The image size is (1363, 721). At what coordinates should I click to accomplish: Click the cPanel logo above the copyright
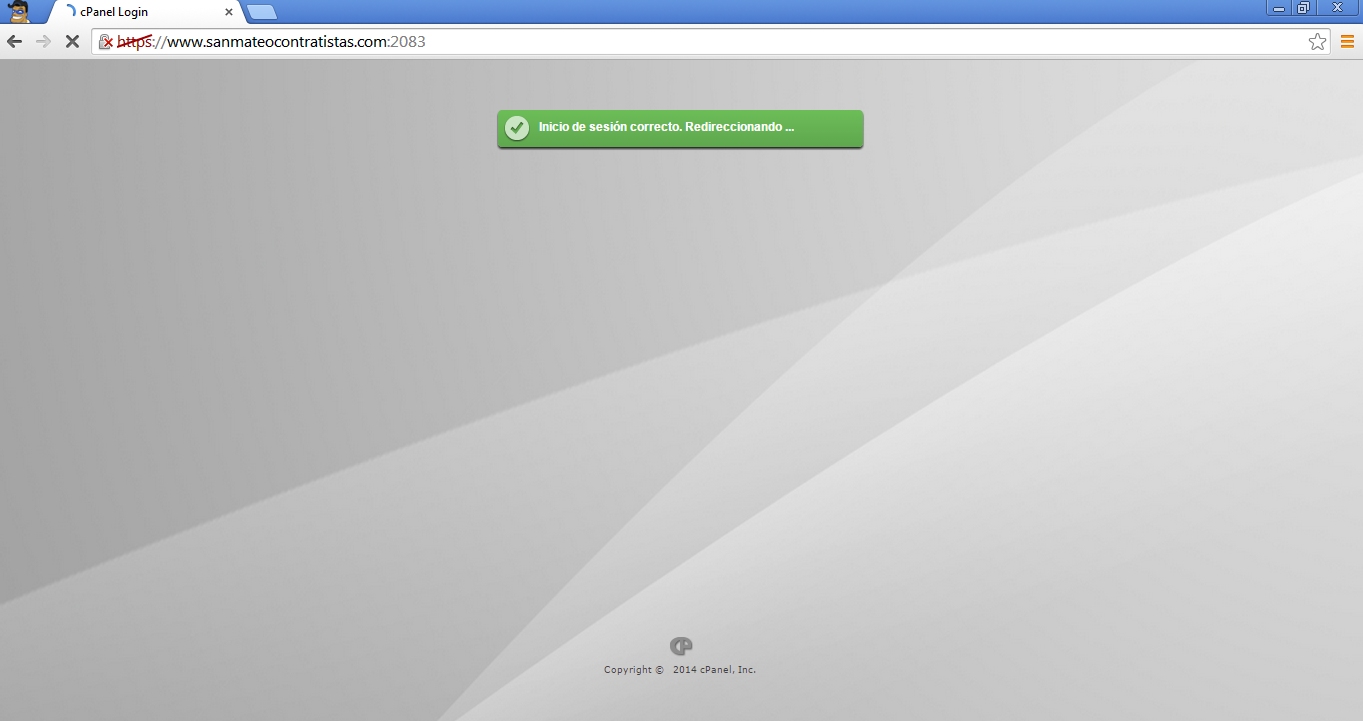coord(681,646)
